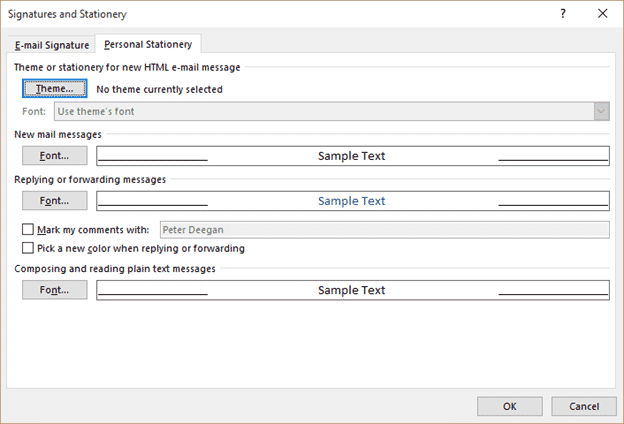Toggle 'Pick a new color when replying' checkbox
This screenshot has height=424, width=624.
pos(27,248)
